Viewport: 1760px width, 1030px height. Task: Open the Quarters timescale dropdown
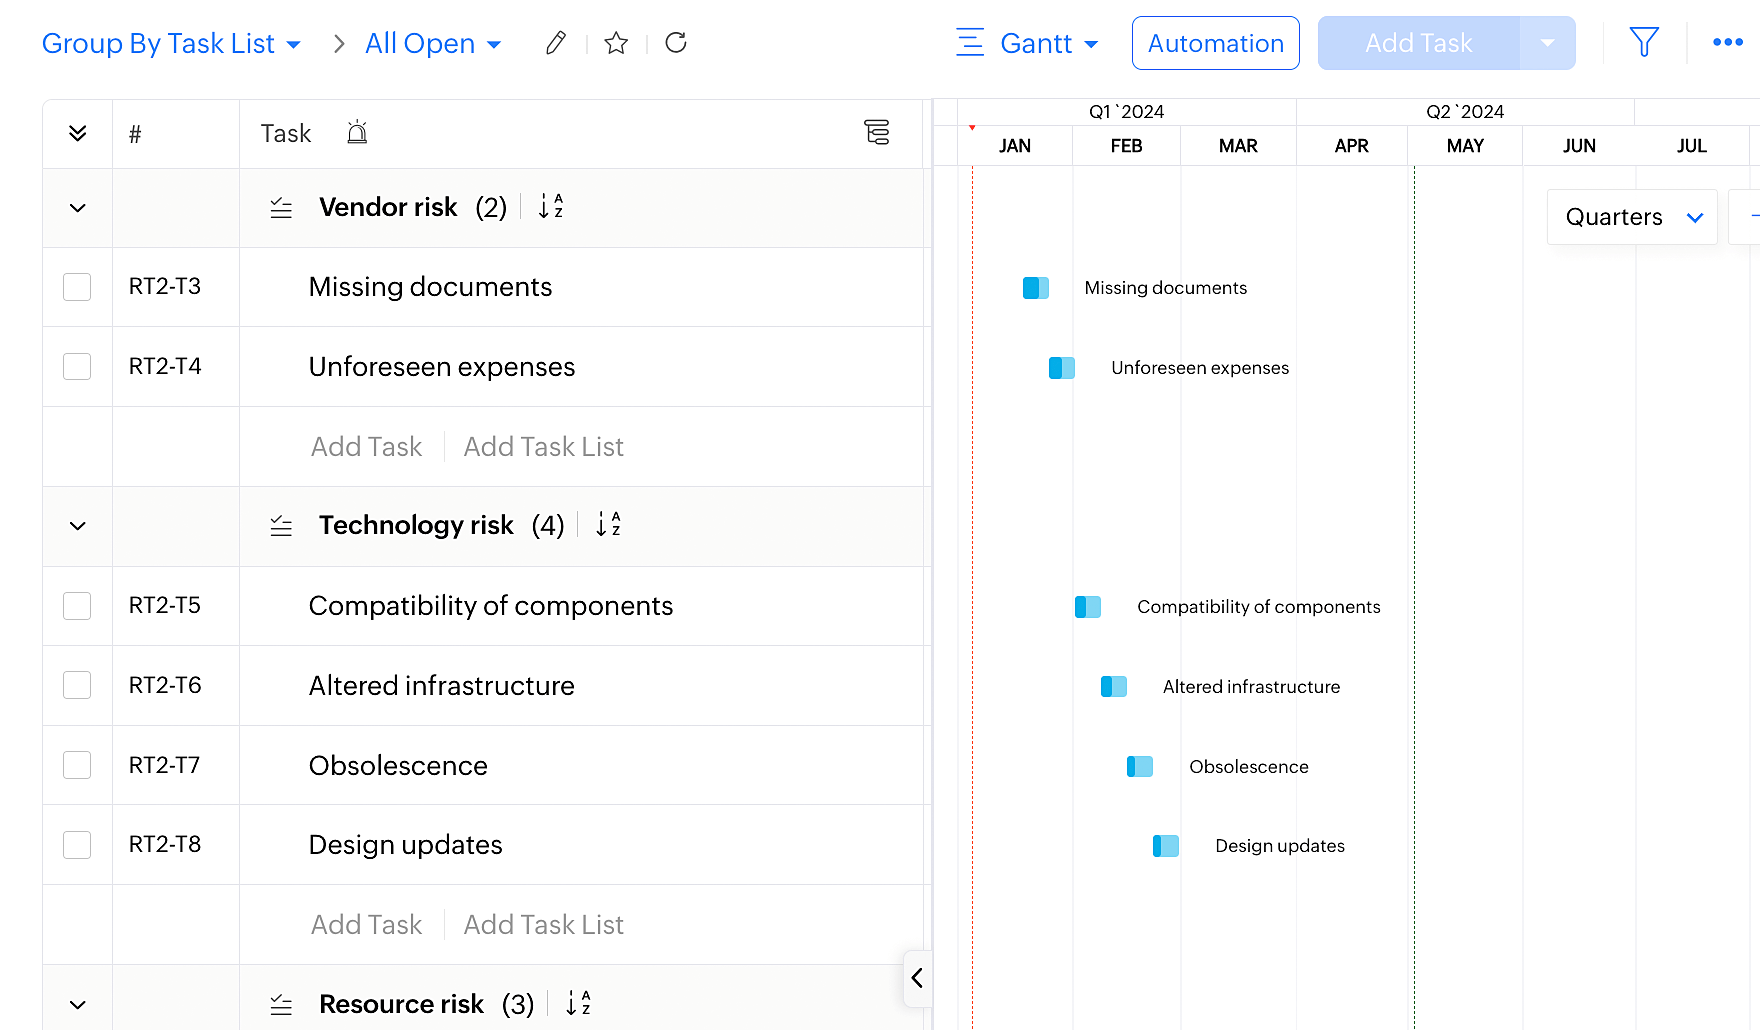point(1632,217)
